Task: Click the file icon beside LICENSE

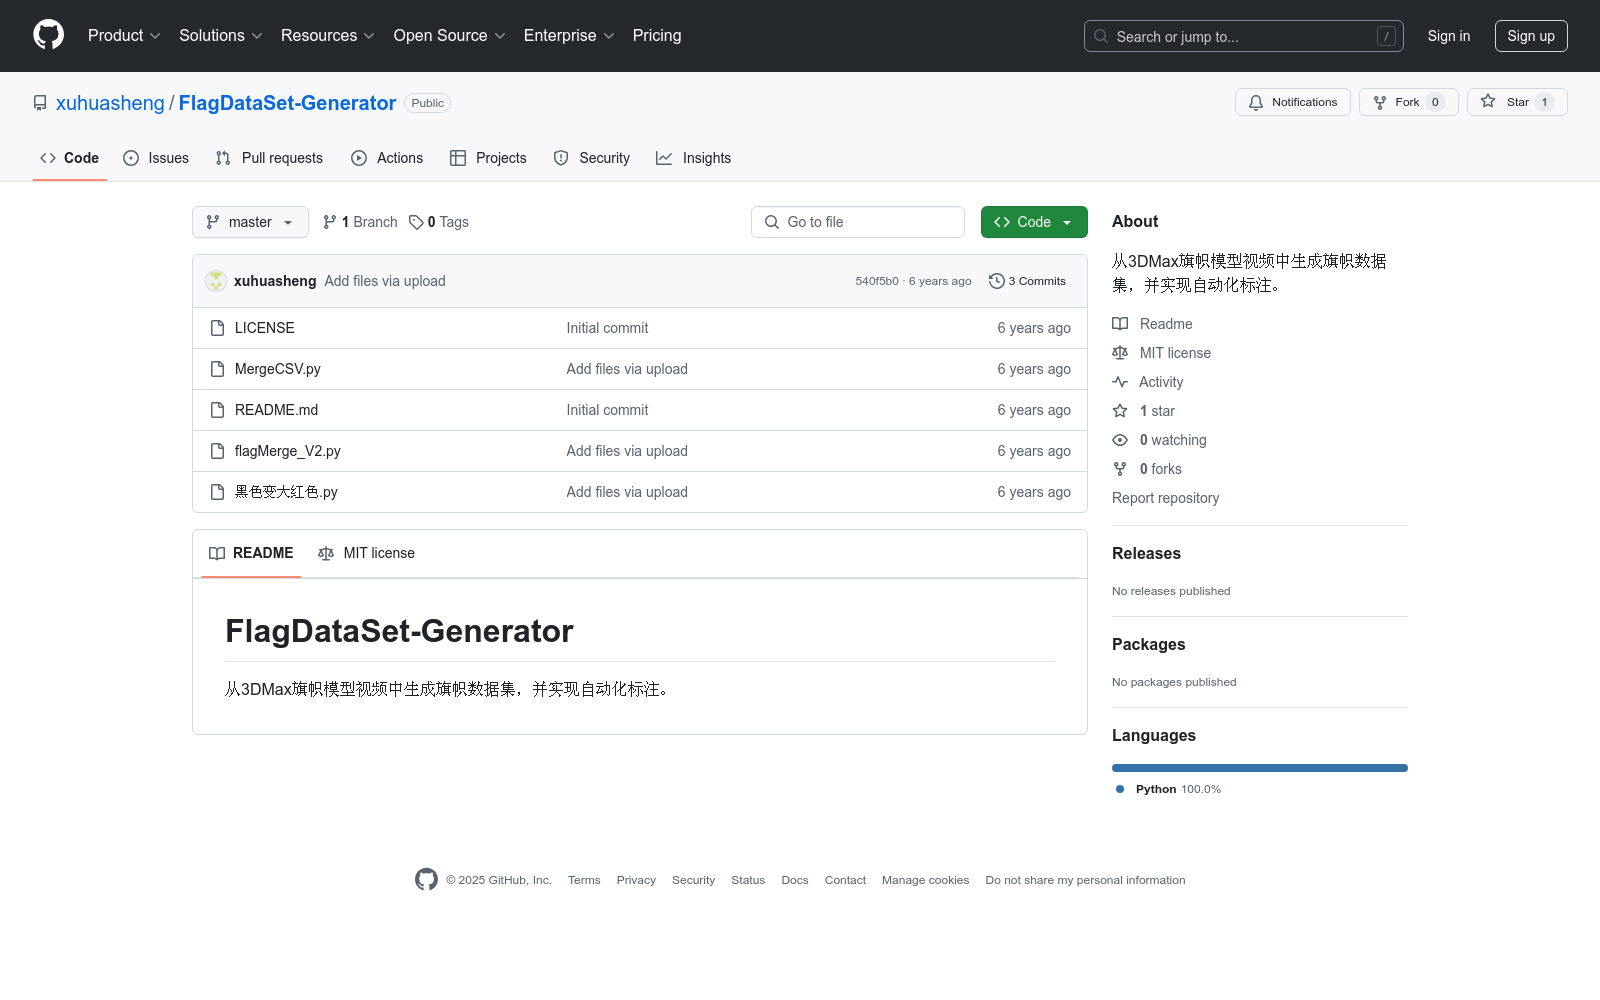Action: 217,328
